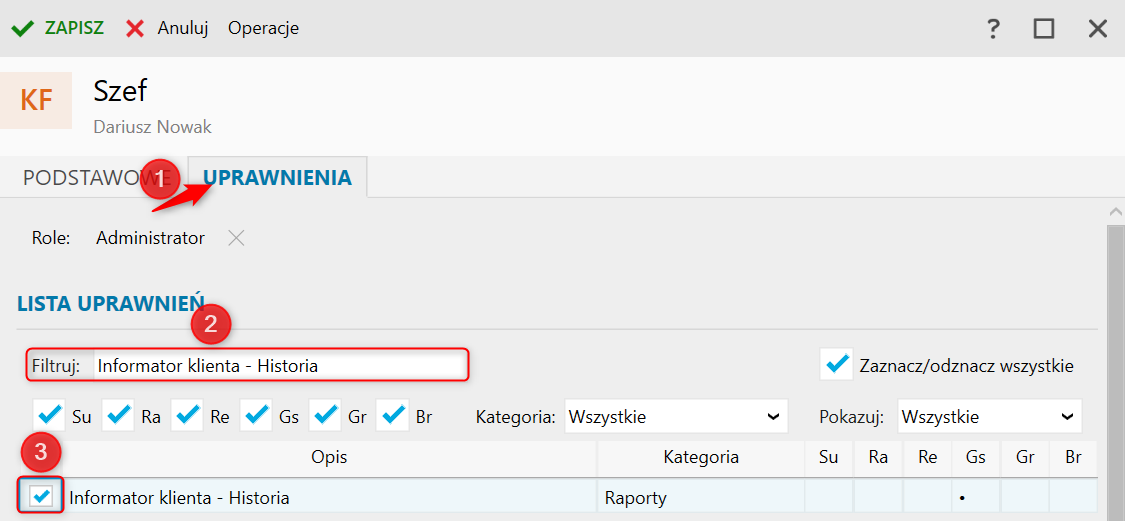Toggle the Gs permission filter checkbox

[256, 415]
